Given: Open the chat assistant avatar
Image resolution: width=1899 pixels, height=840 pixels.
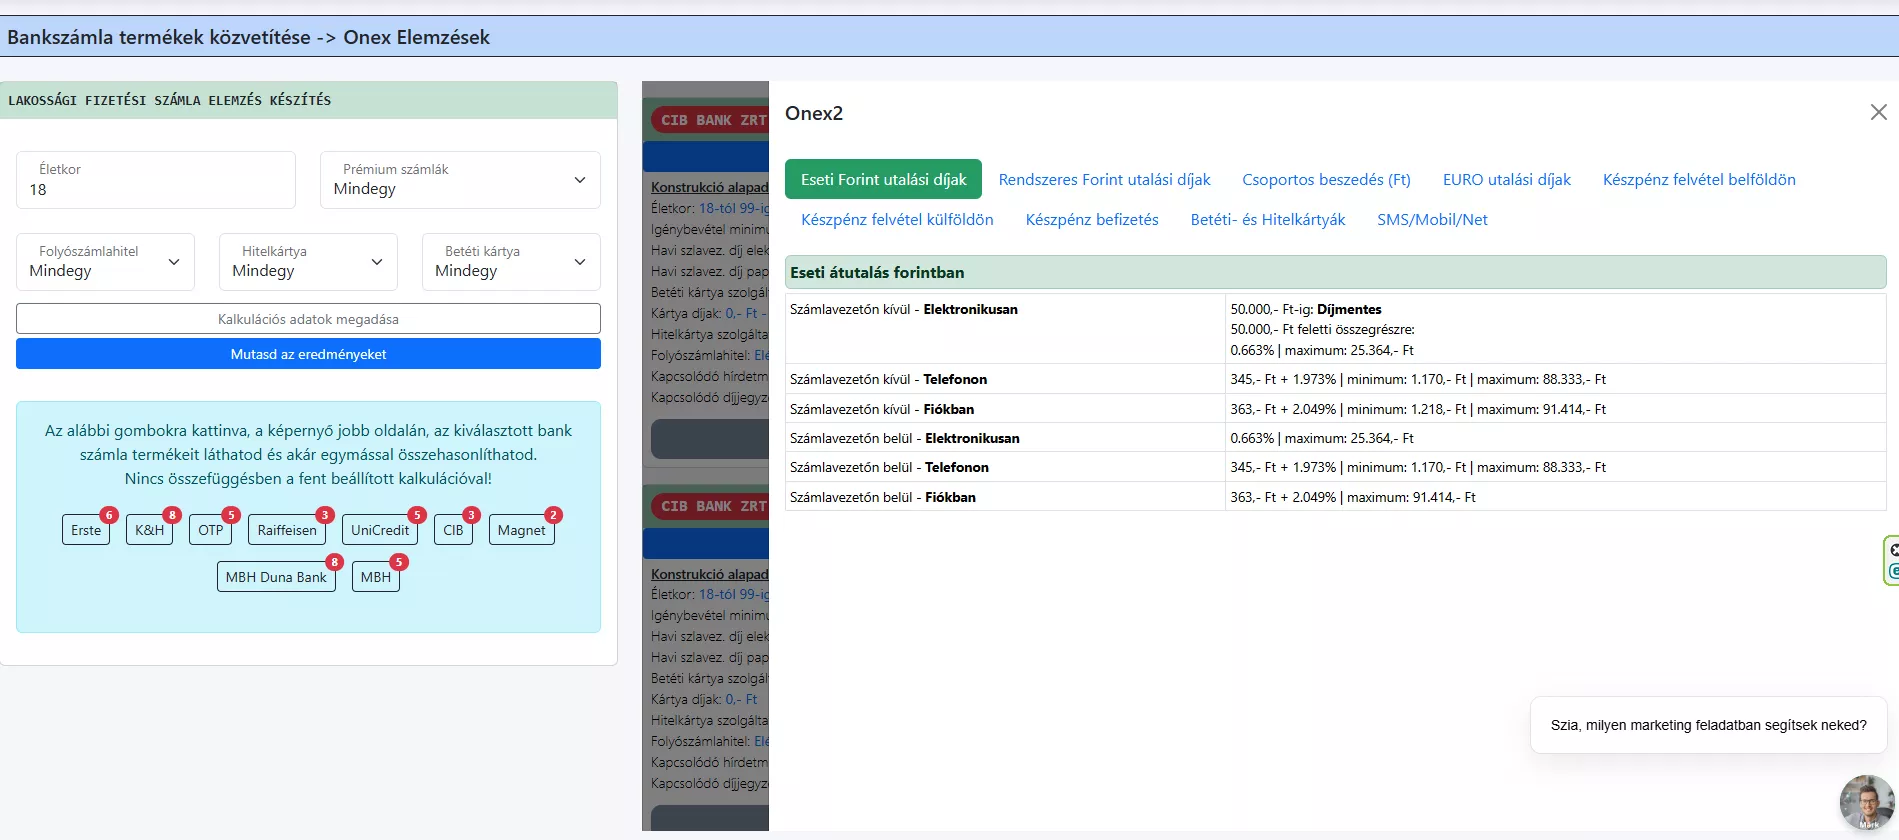Looking at the screenshot, I should click(x=1866, y=803).
